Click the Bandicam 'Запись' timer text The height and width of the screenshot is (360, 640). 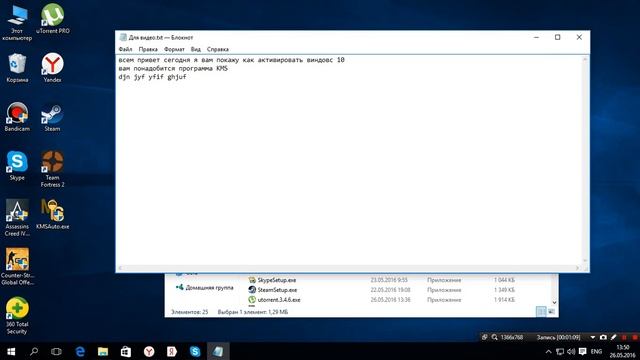(558, 337)
